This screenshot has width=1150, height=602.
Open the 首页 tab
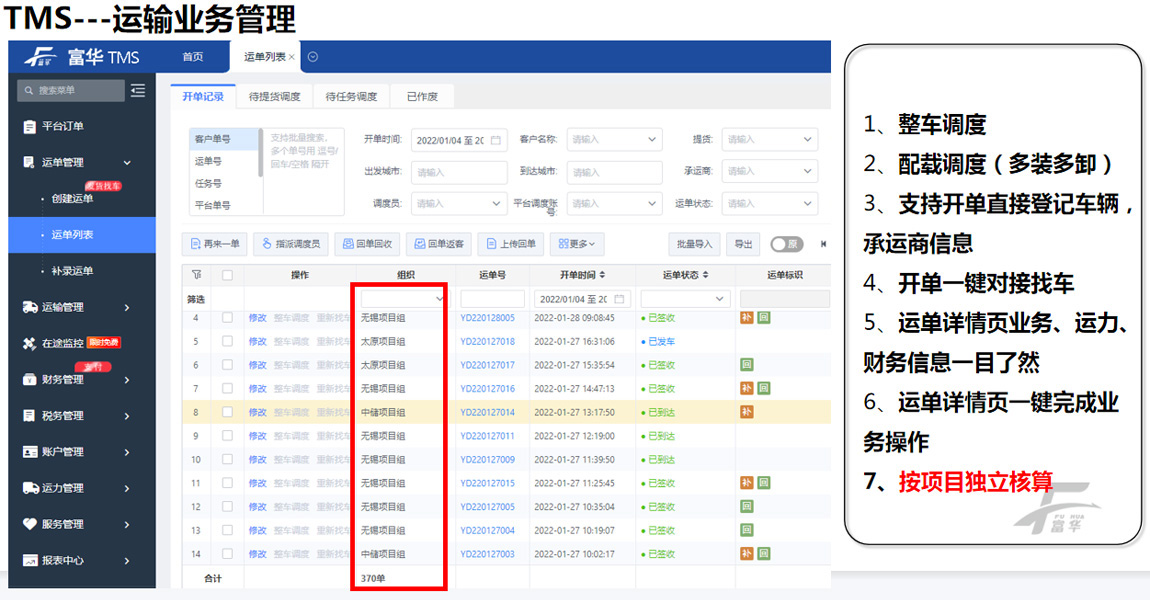(x=193, y=57)
